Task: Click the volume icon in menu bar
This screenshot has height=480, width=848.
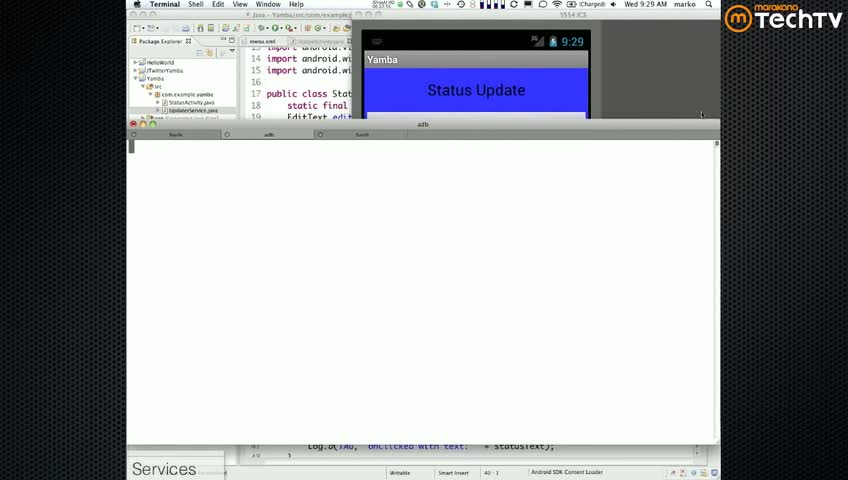Action: (613, 4)
